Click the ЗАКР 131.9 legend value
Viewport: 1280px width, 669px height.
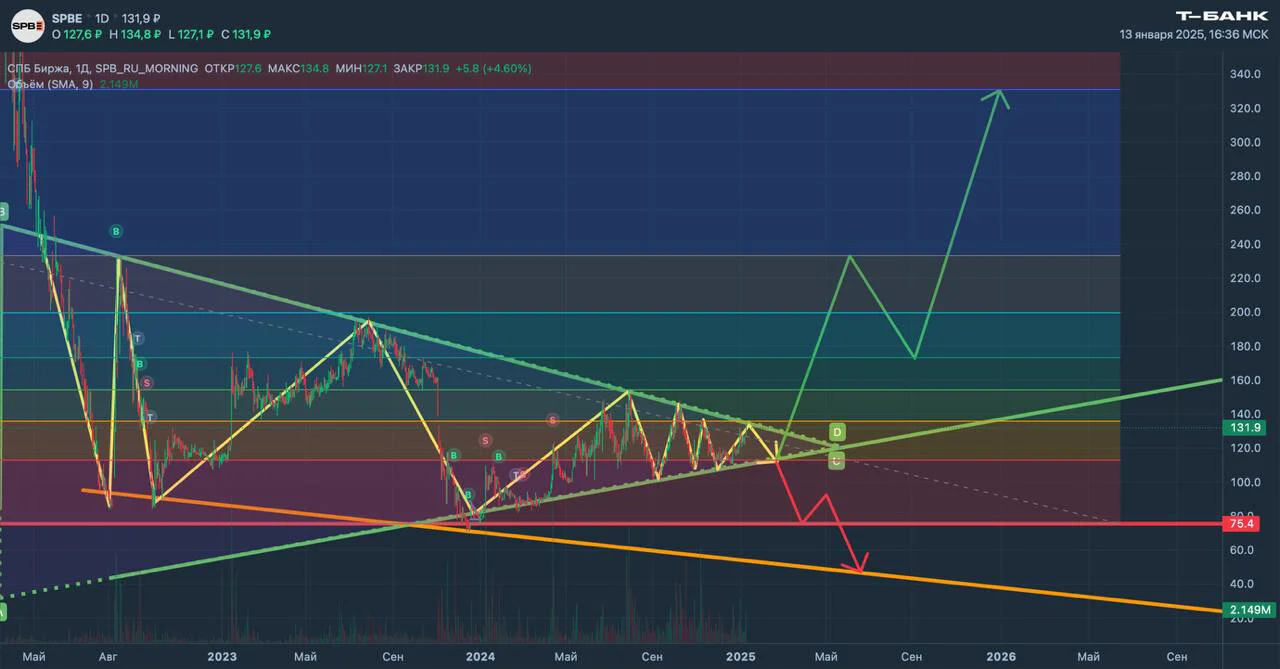(x=421, y=69)
